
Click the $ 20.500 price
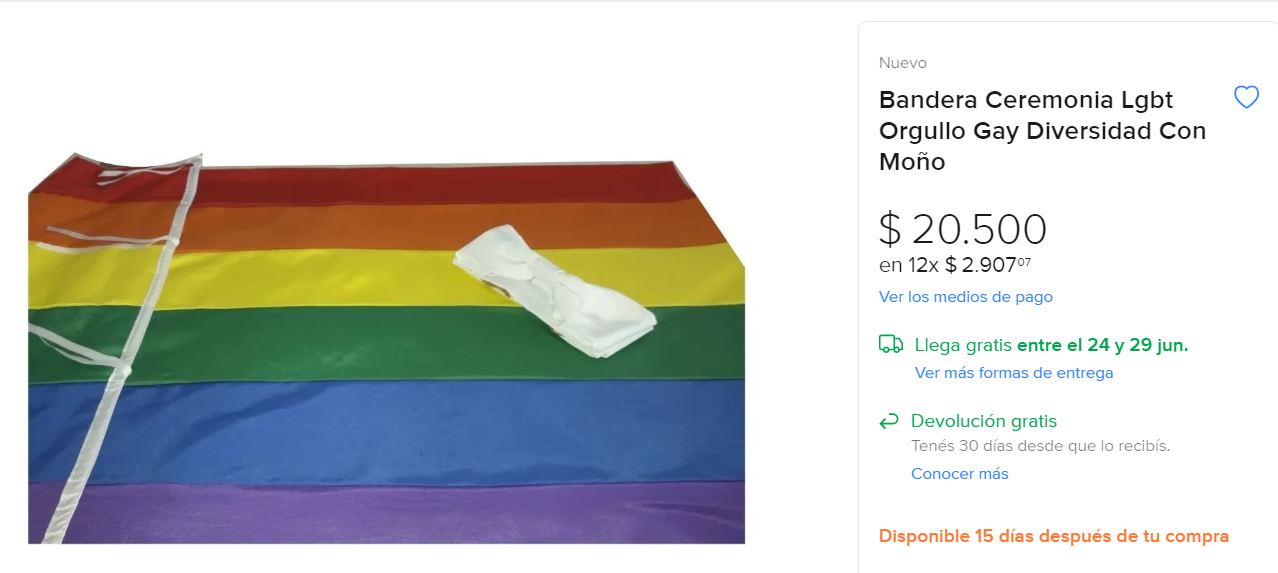click(x=962, y=229)
